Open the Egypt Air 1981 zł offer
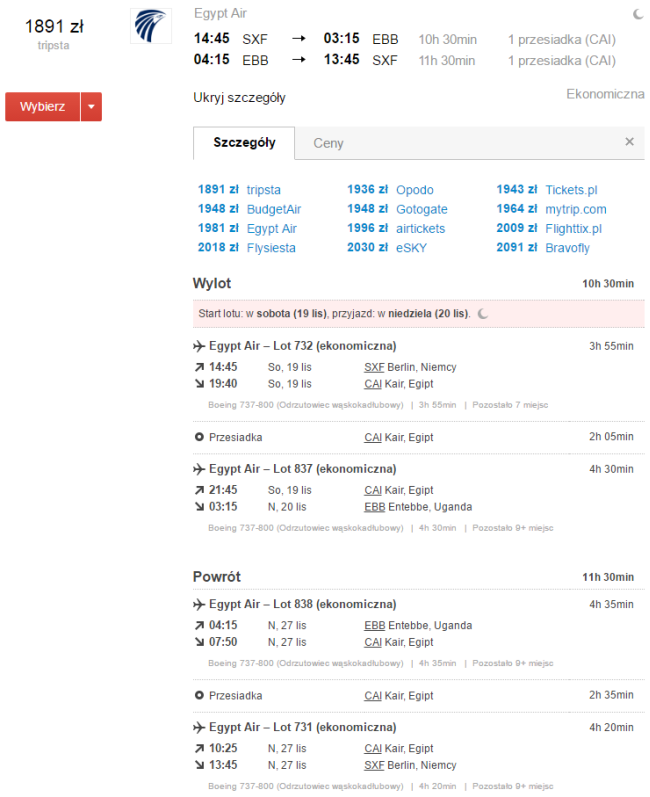Image resolution: width=650 pixels, height=797 pixels. pyautogui.click(x=247, y=228)
